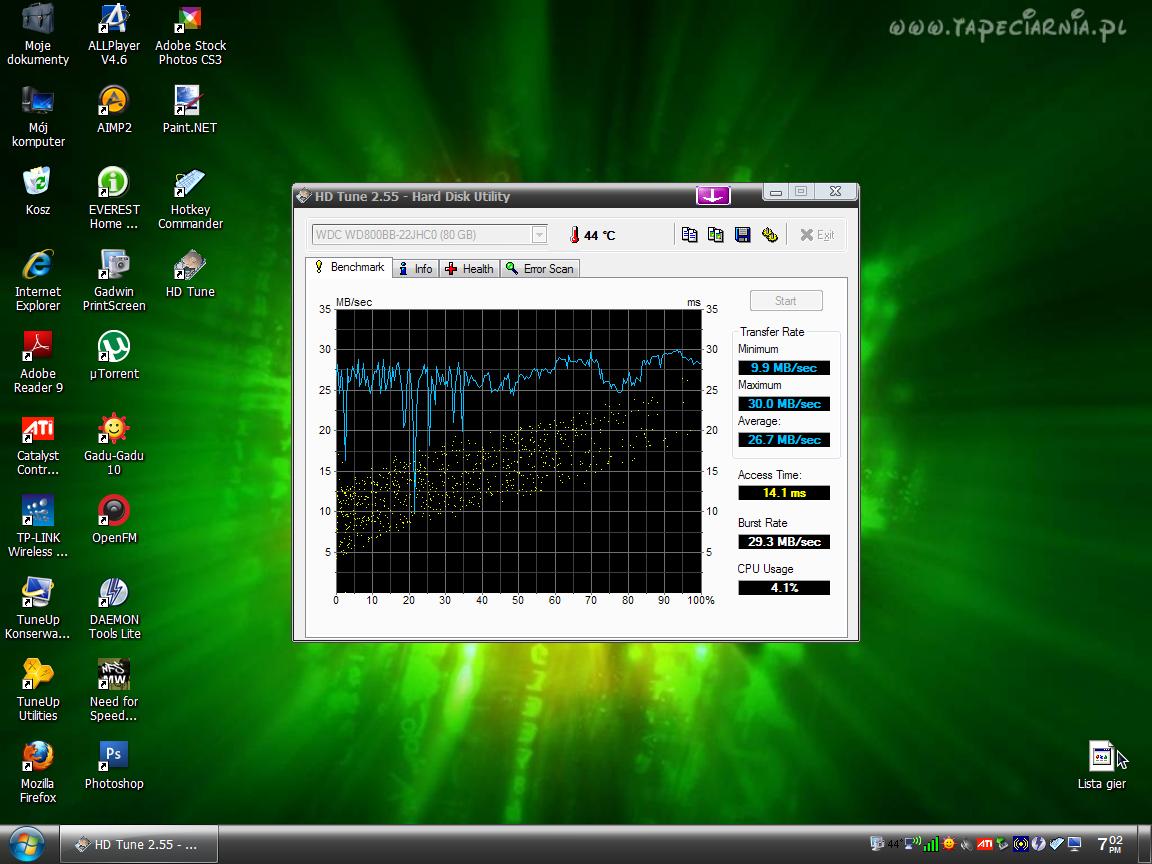Click the taskbar clock showing 7:02 PM
Image resolution: width=1152 pixels, height=864 pixels.
click(1108, 844)
